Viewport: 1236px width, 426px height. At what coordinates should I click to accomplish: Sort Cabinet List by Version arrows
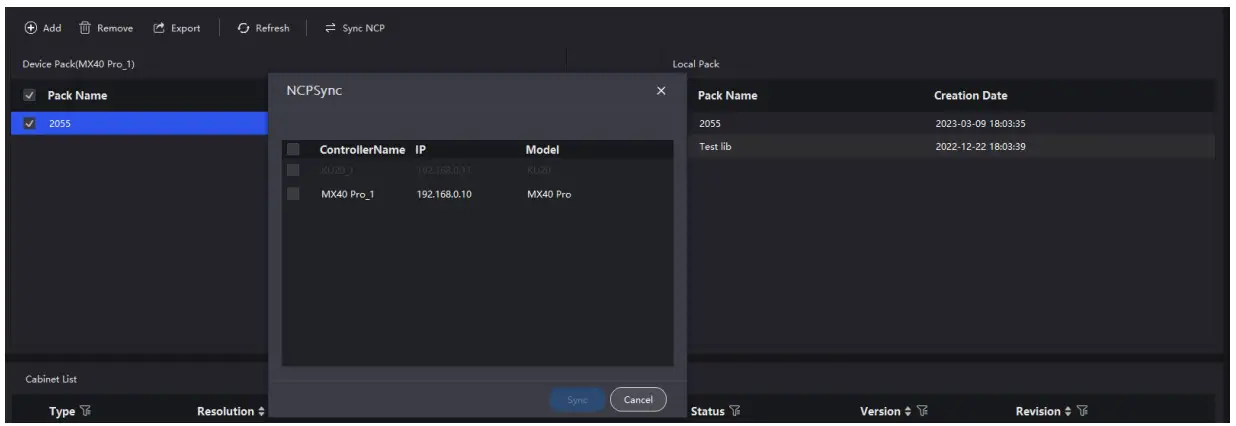(x=908, y=411)
